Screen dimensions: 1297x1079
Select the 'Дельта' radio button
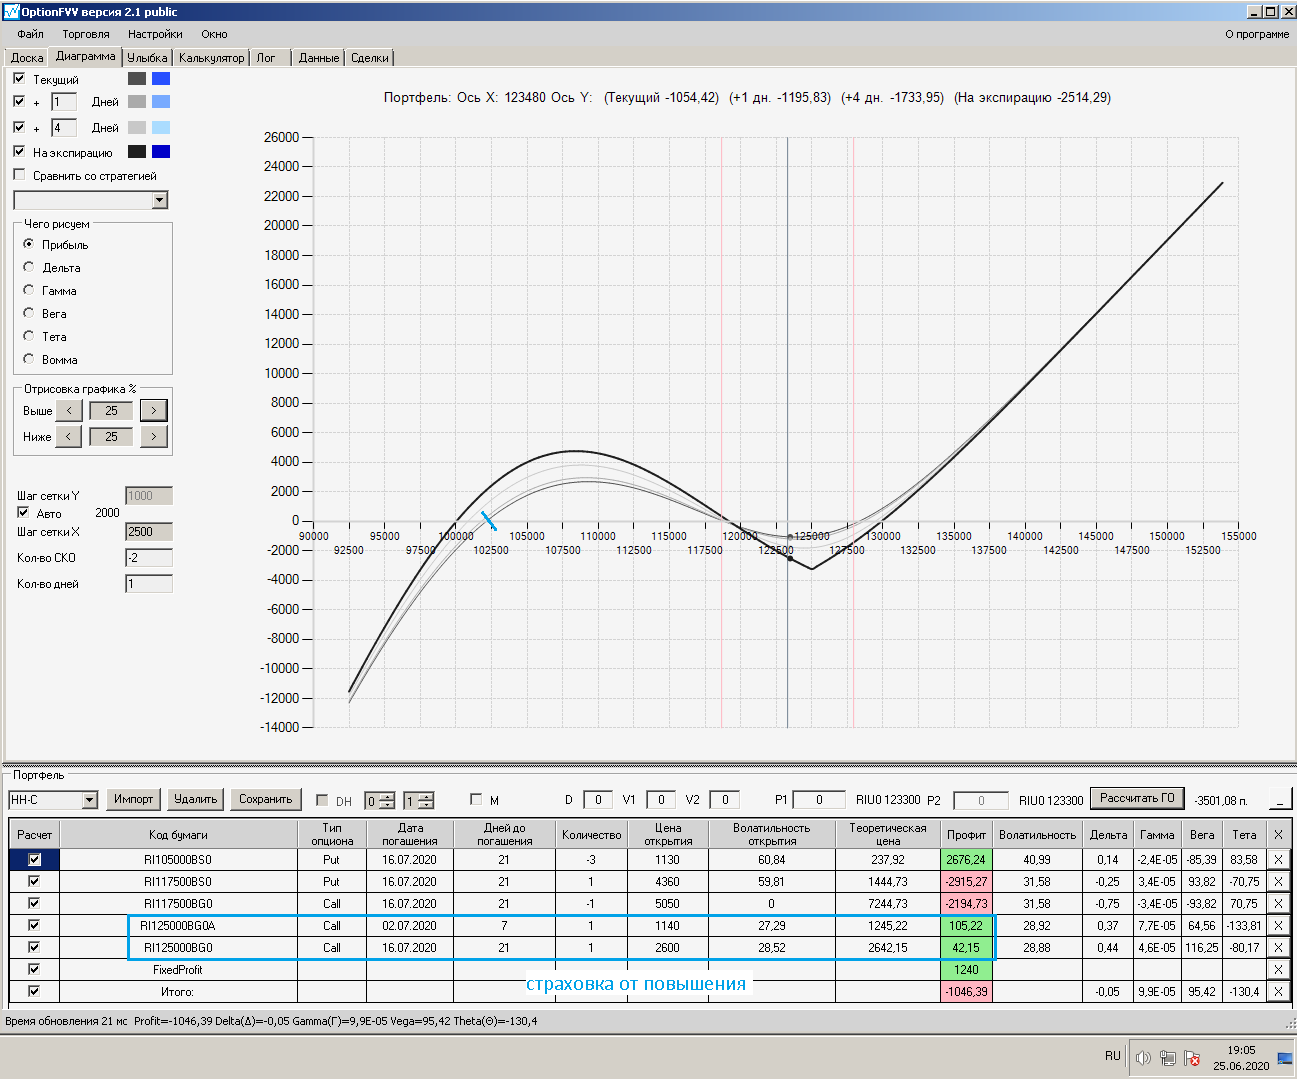[x=29, y=267]
